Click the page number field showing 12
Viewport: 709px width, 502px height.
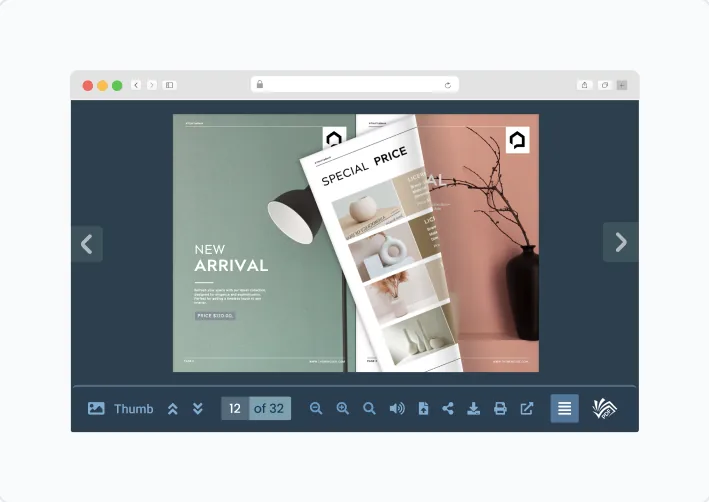235,408
